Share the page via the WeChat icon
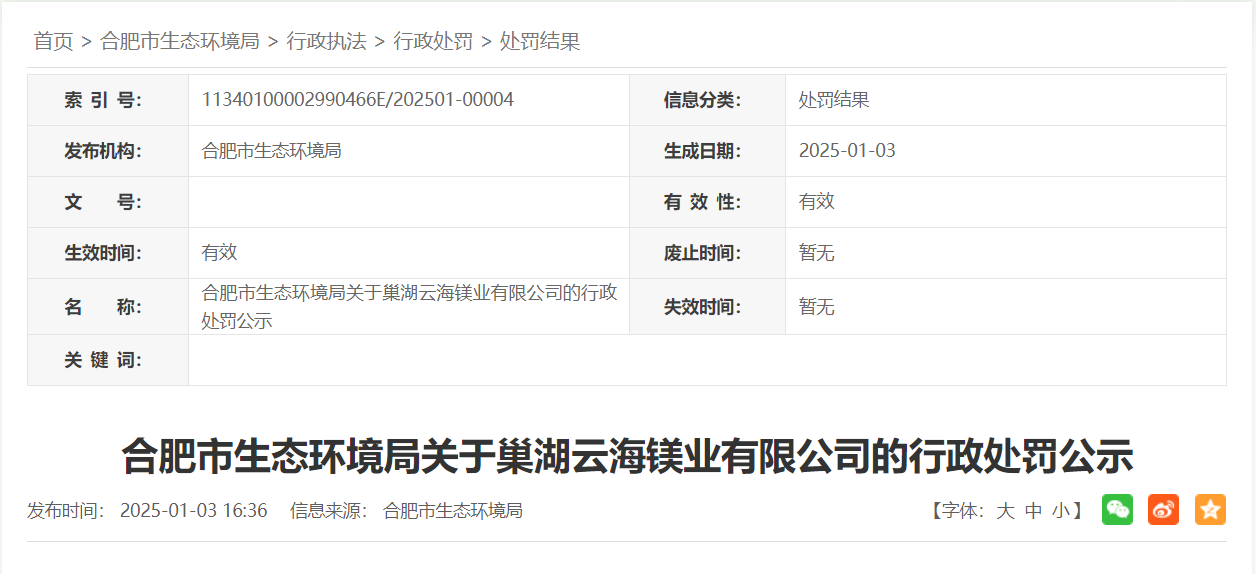Image resolution: width=1256 pixels, height=574 pixels. [1117, 509]
